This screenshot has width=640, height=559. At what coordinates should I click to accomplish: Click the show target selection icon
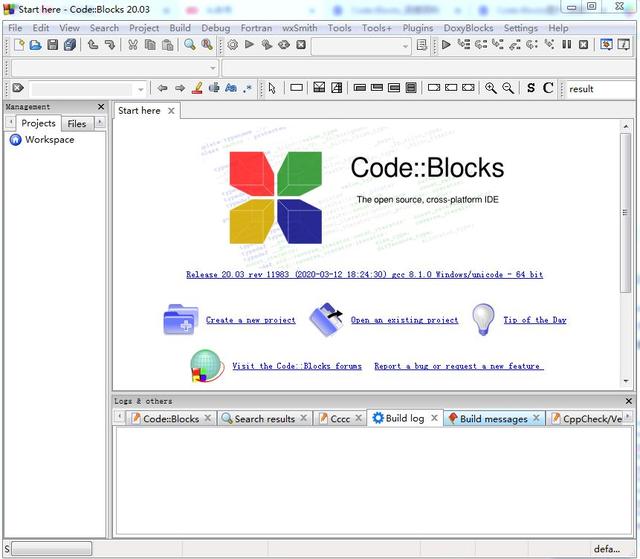pyautogui.click(x=422, y=45)
